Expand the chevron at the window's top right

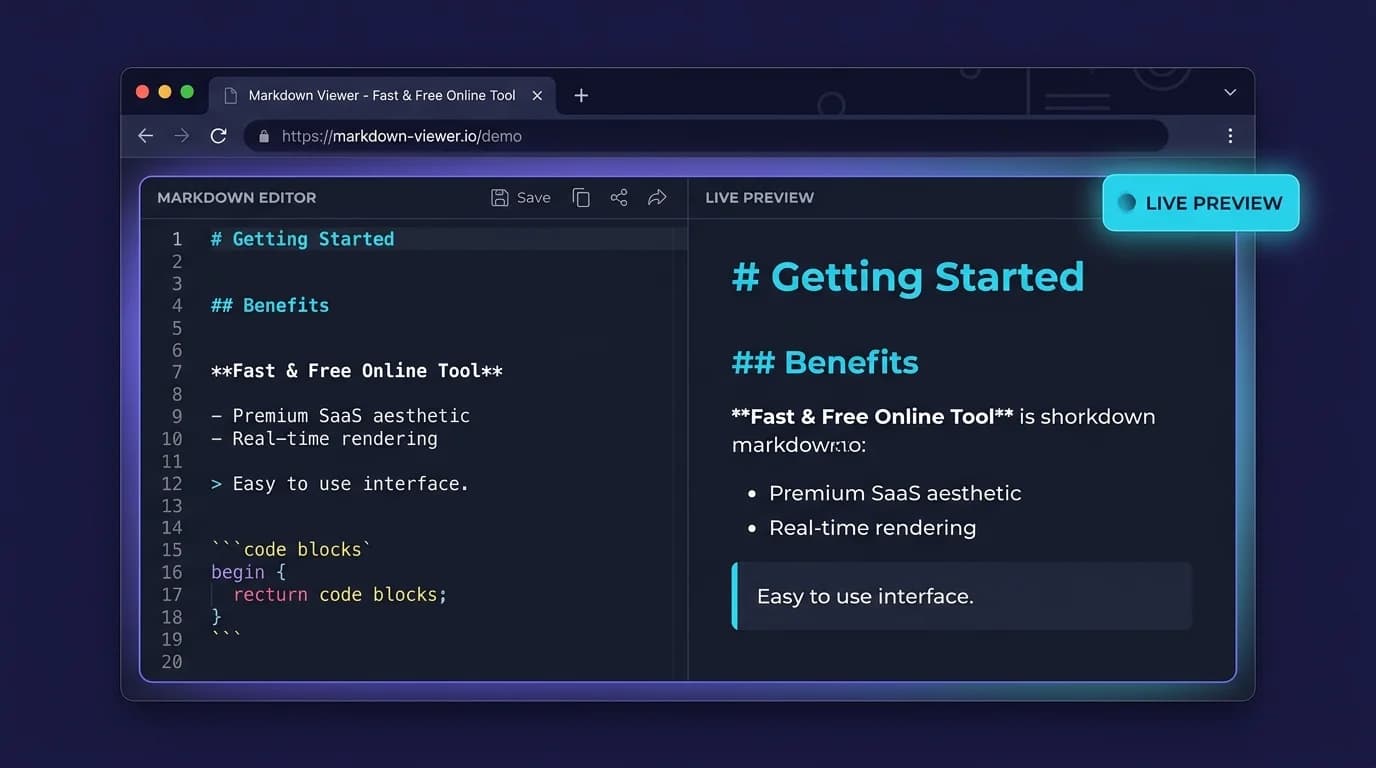tap(1229, 92)
